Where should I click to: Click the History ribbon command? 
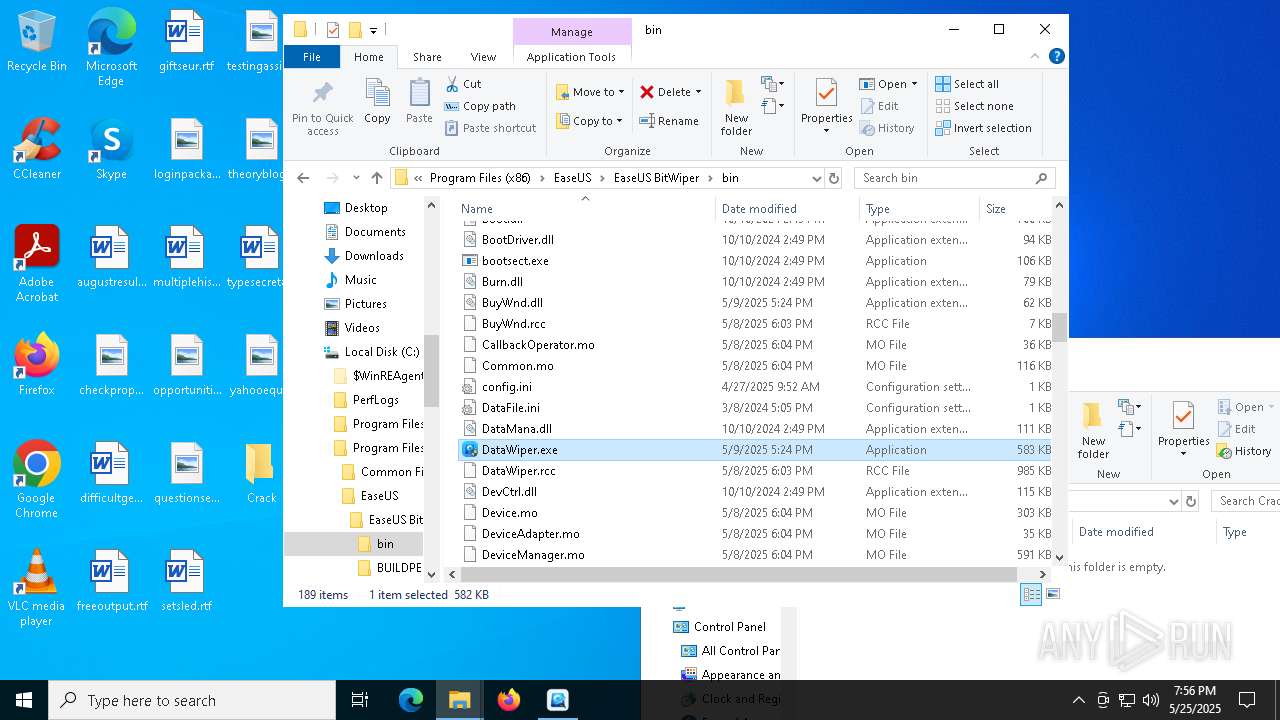tap(886, 128)
